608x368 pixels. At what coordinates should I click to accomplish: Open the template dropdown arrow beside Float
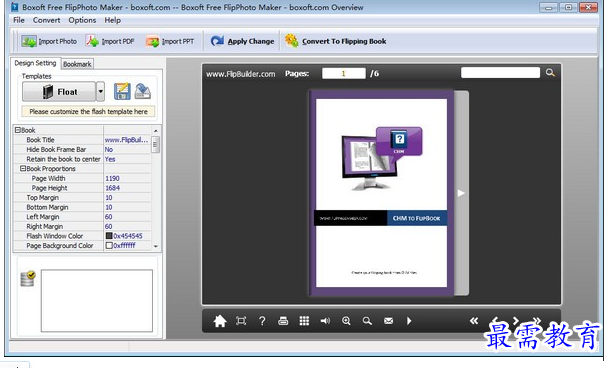100,92
